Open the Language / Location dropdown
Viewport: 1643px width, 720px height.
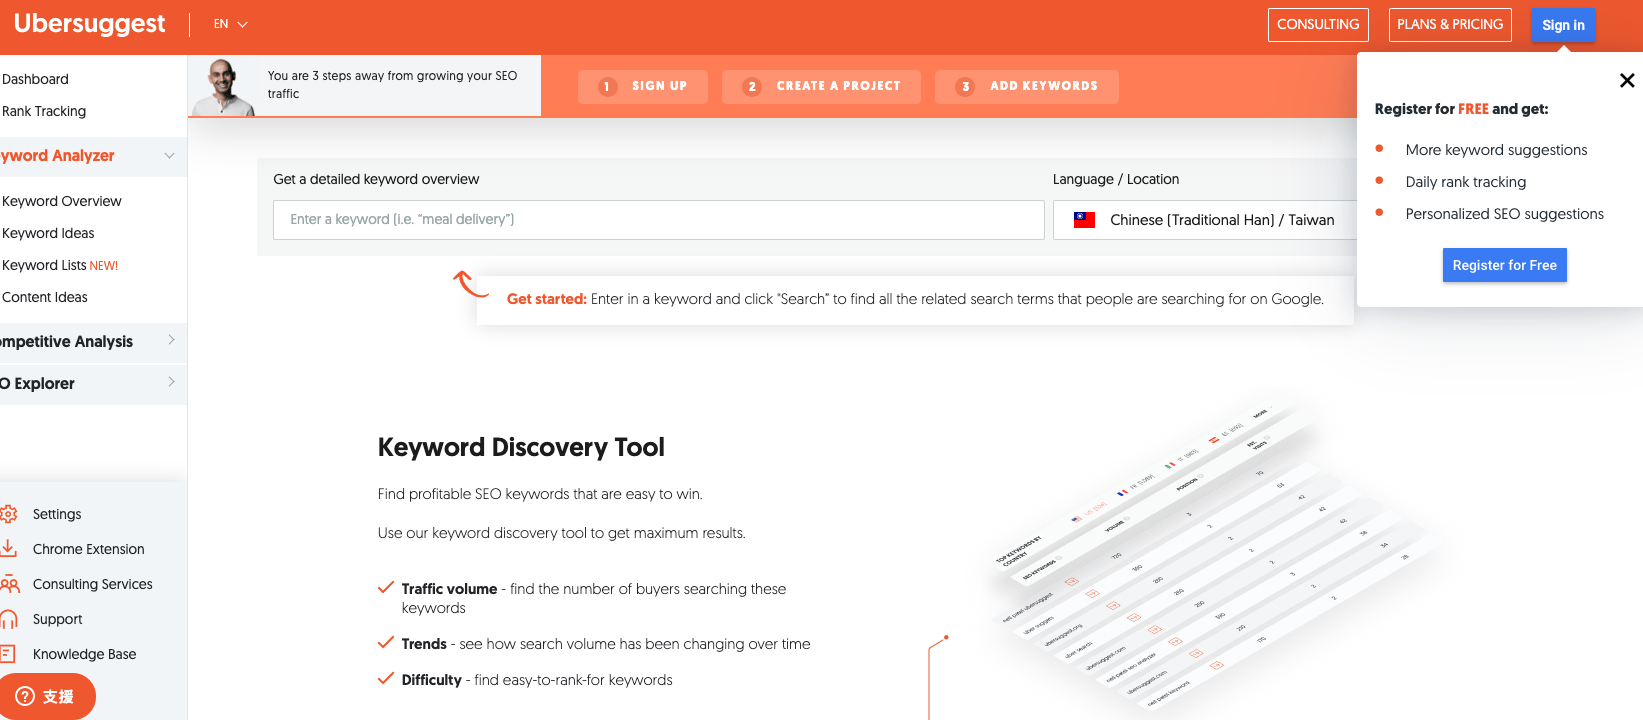tap(1205, 220)
